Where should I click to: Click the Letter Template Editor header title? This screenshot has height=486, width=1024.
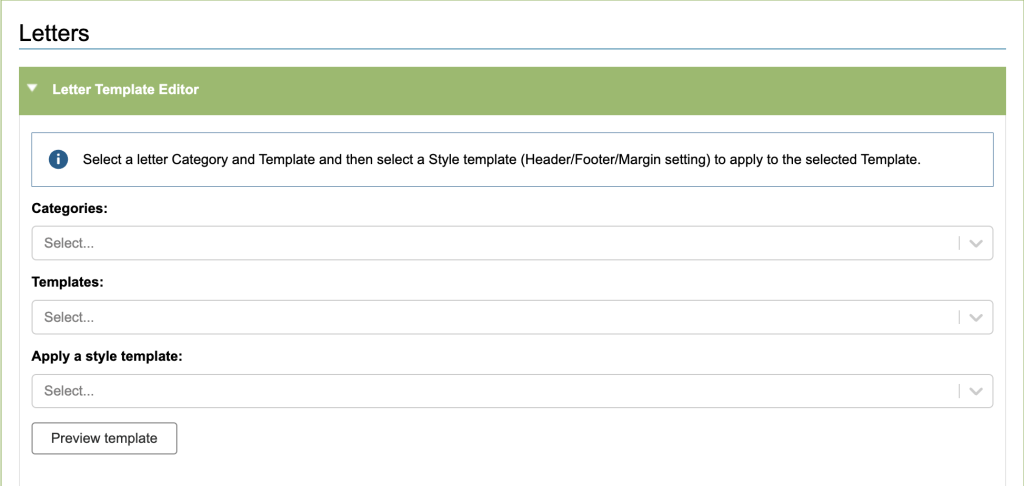[125, 89]
